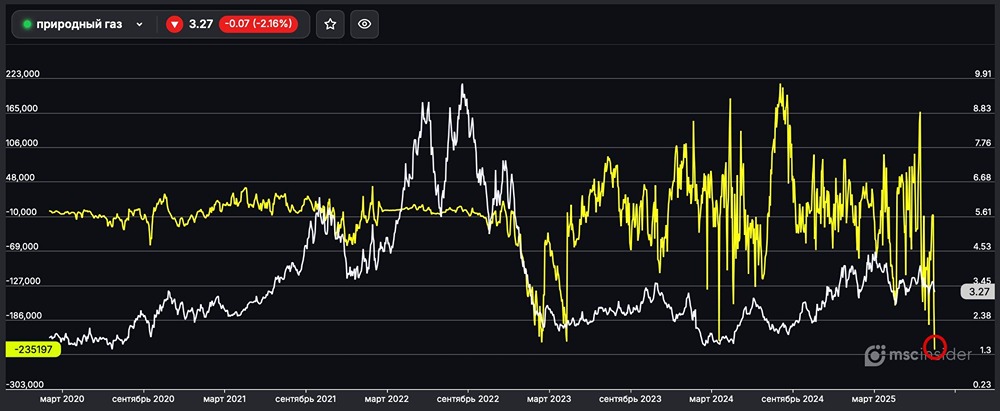
Task: Click the март 2020 date label
Action: (x=62, y=400)
